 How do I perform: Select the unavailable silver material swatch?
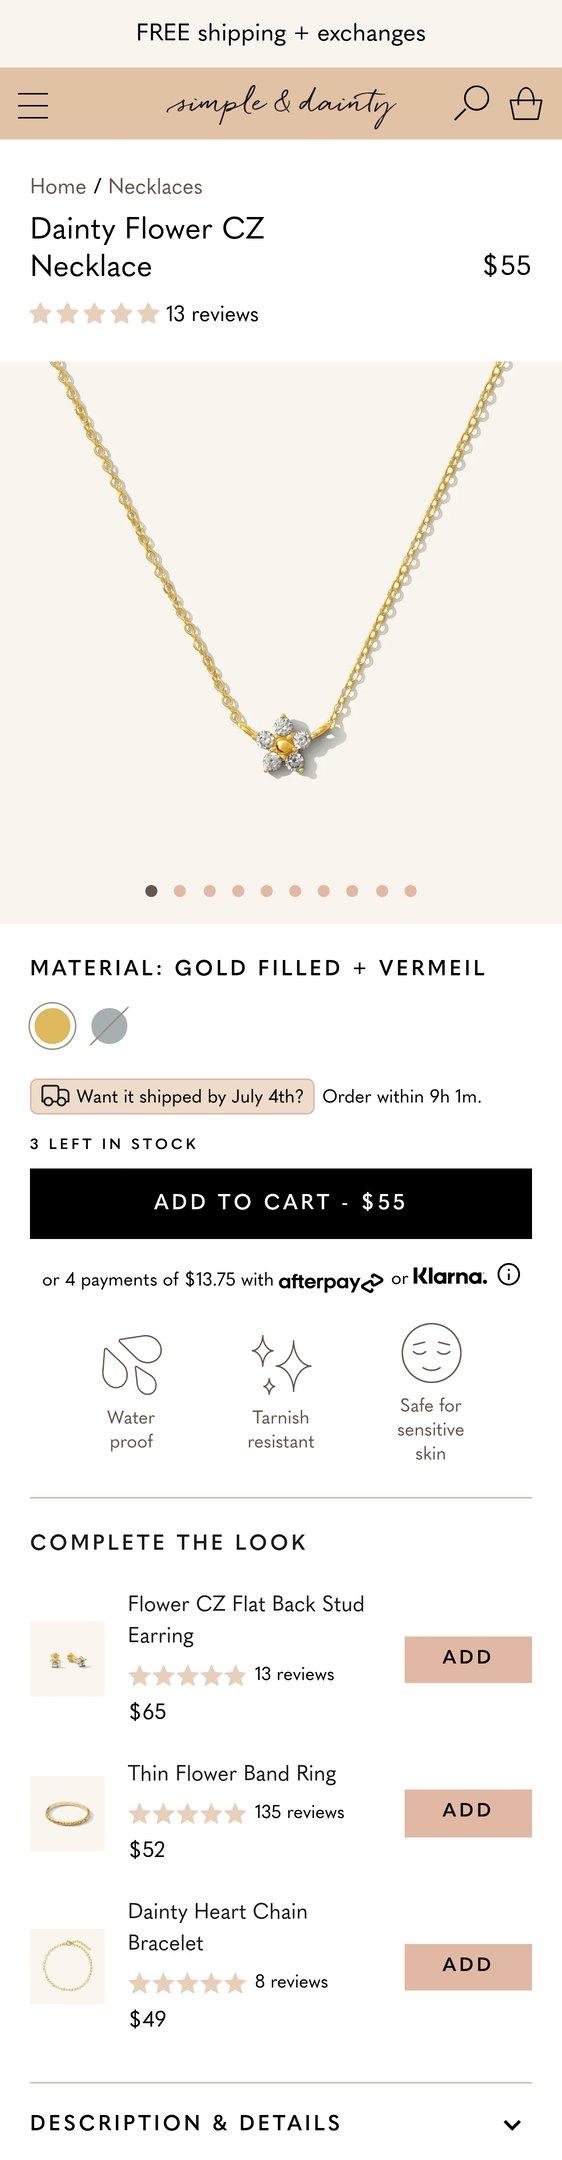pyautogui.click(x=109, y=1026)
